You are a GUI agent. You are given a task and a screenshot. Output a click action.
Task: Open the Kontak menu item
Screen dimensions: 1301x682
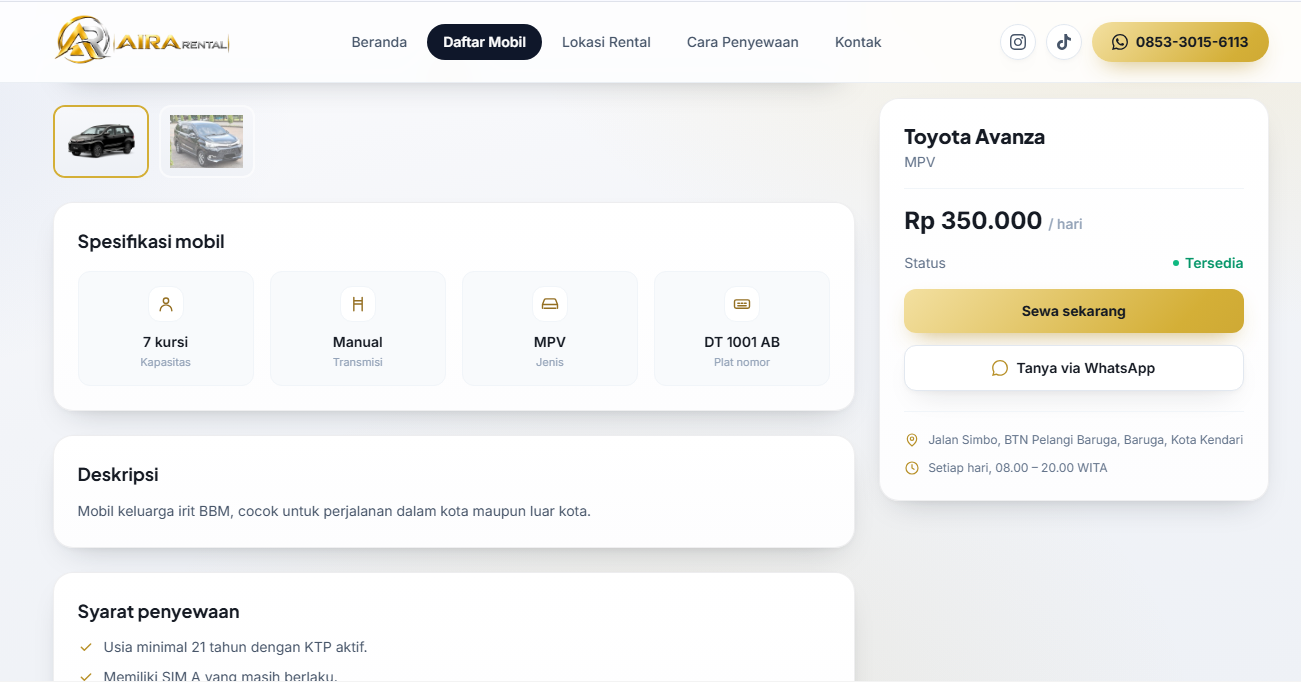(858, 42)
